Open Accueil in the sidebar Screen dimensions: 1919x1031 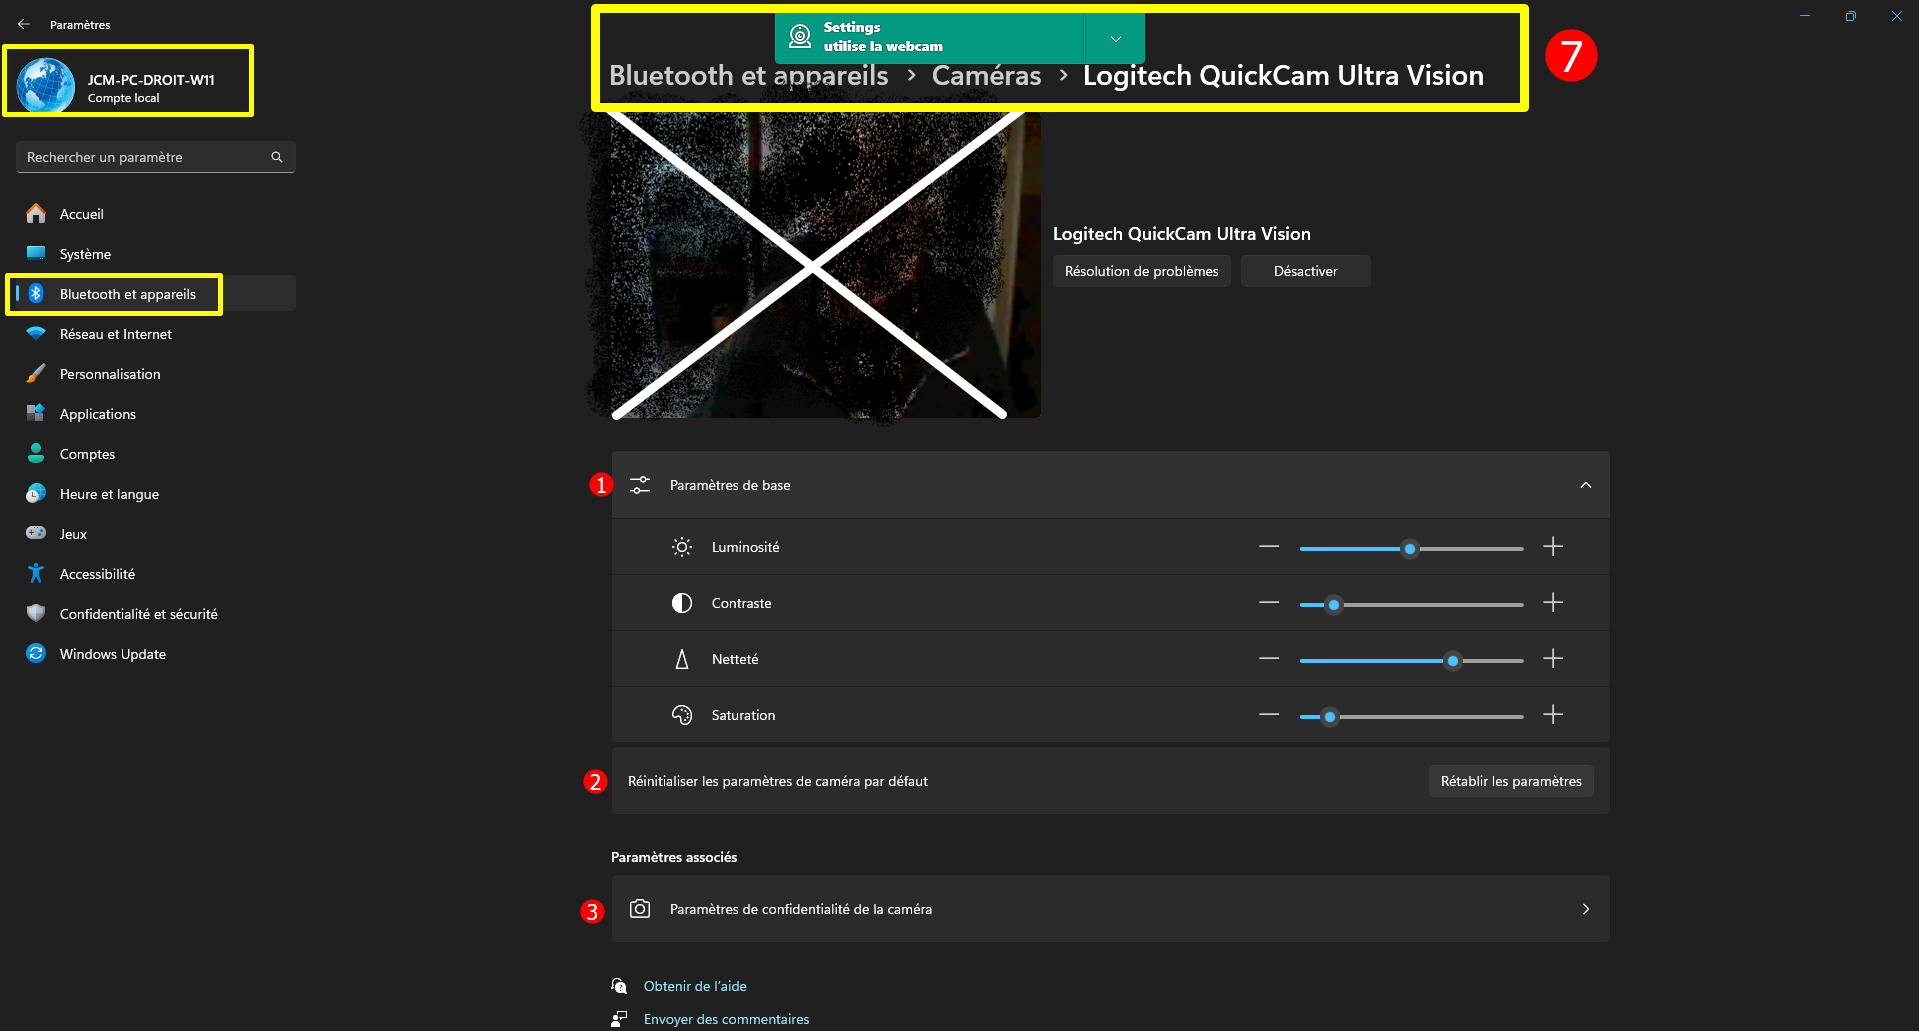156,214
